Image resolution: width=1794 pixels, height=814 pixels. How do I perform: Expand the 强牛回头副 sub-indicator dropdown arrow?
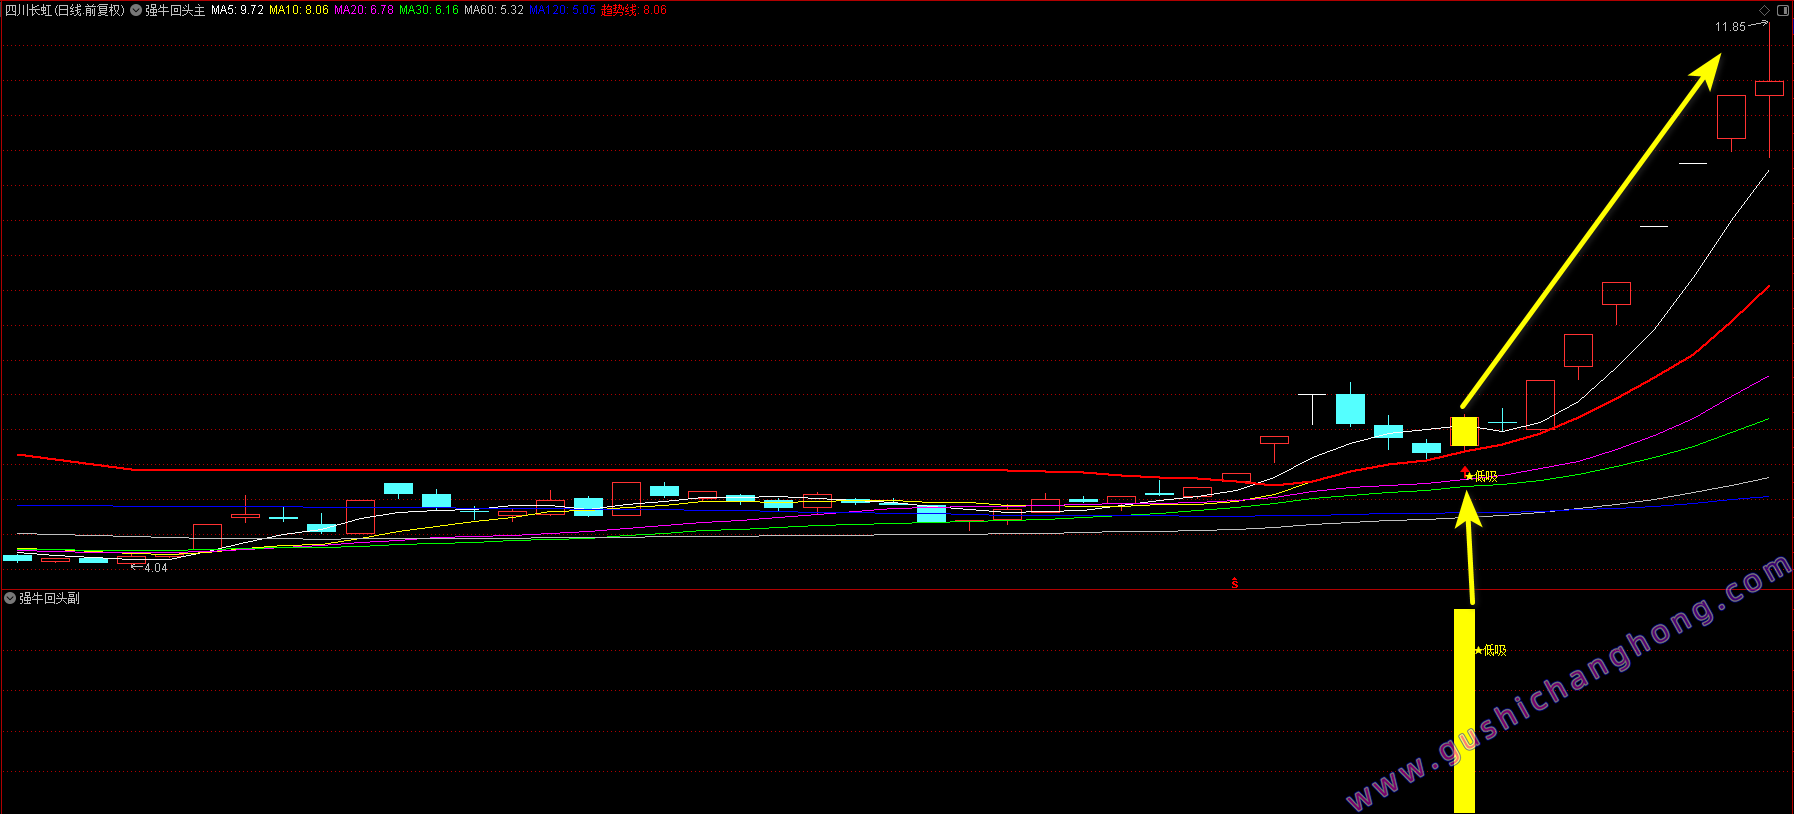(x=10, y=598)
